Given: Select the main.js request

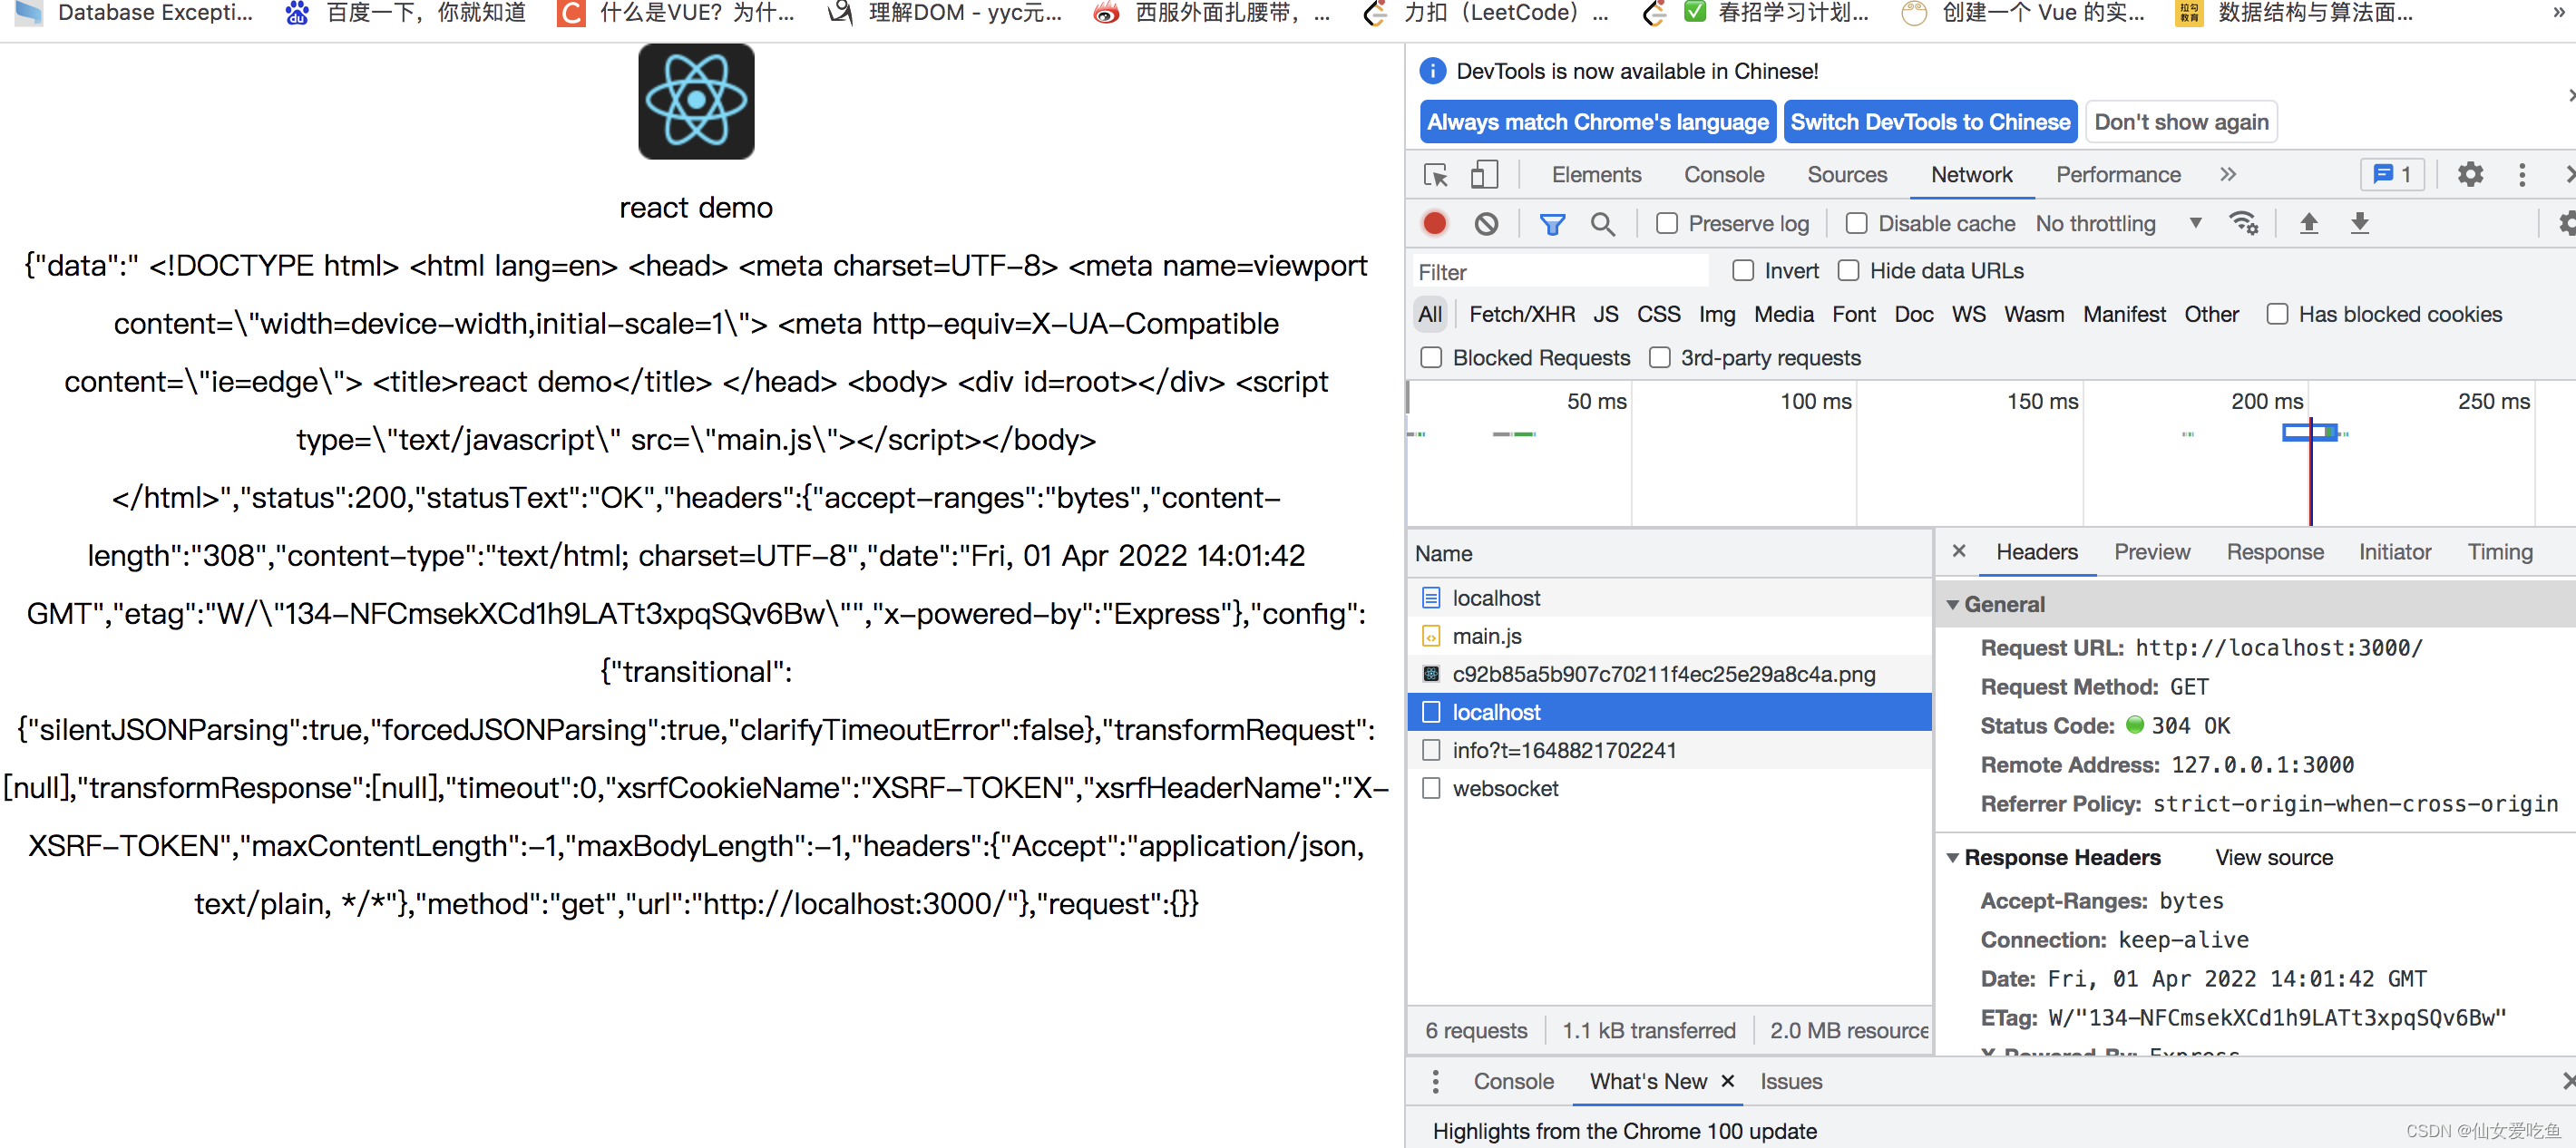Looking at the screenshot, I should point(1669,636).
